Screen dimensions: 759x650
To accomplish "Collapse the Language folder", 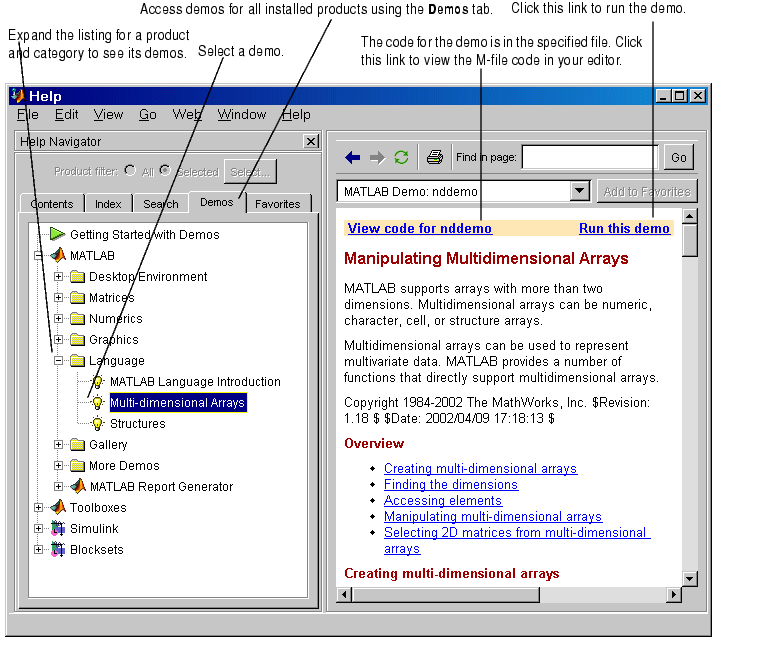I will pos(59,360).
